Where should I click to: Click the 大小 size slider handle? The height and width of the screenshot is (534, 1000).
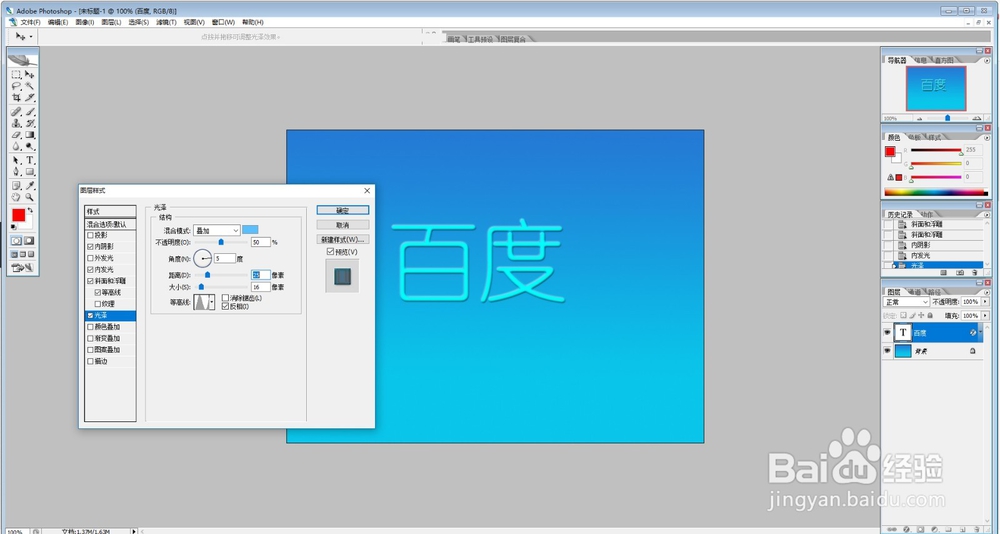tap(201, 287)
